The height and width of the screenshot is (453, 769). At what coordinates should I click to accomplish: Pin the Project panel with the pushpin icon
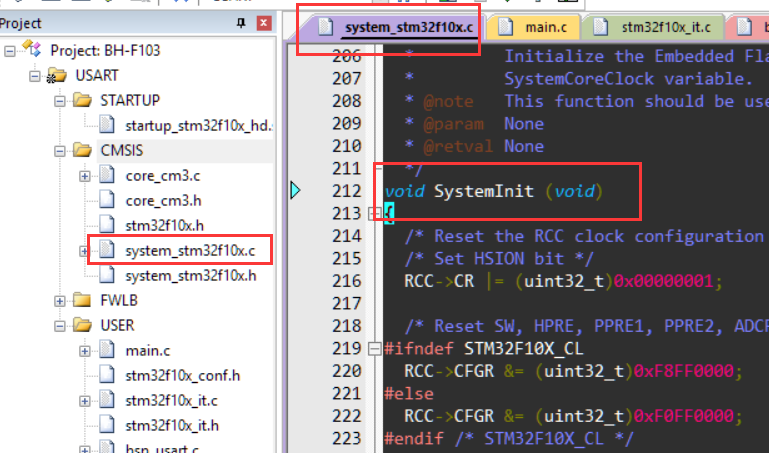[241, 23]
